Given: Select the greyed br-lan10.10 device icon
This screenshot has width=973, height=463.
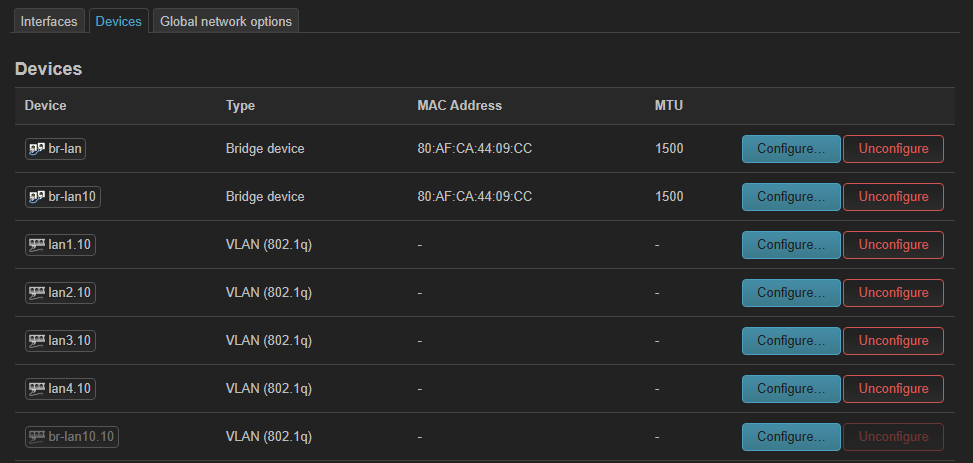Looking at the screenshot, I should [37, 436].
